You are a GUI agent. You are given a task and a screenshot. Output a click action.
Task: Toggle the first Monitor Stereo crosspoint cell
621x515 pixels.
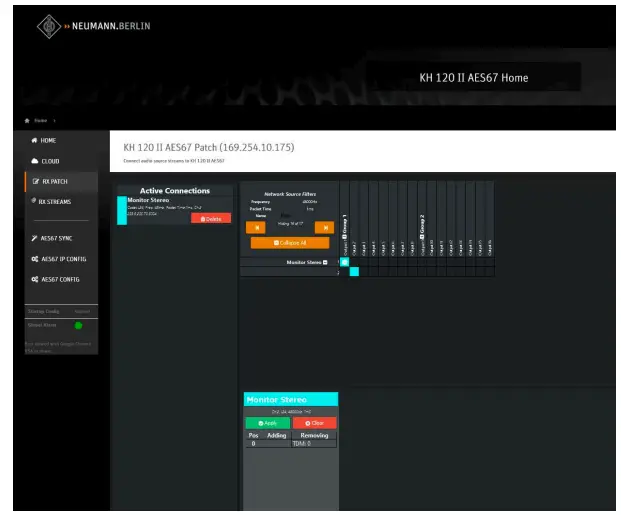(x=345, y=262)
